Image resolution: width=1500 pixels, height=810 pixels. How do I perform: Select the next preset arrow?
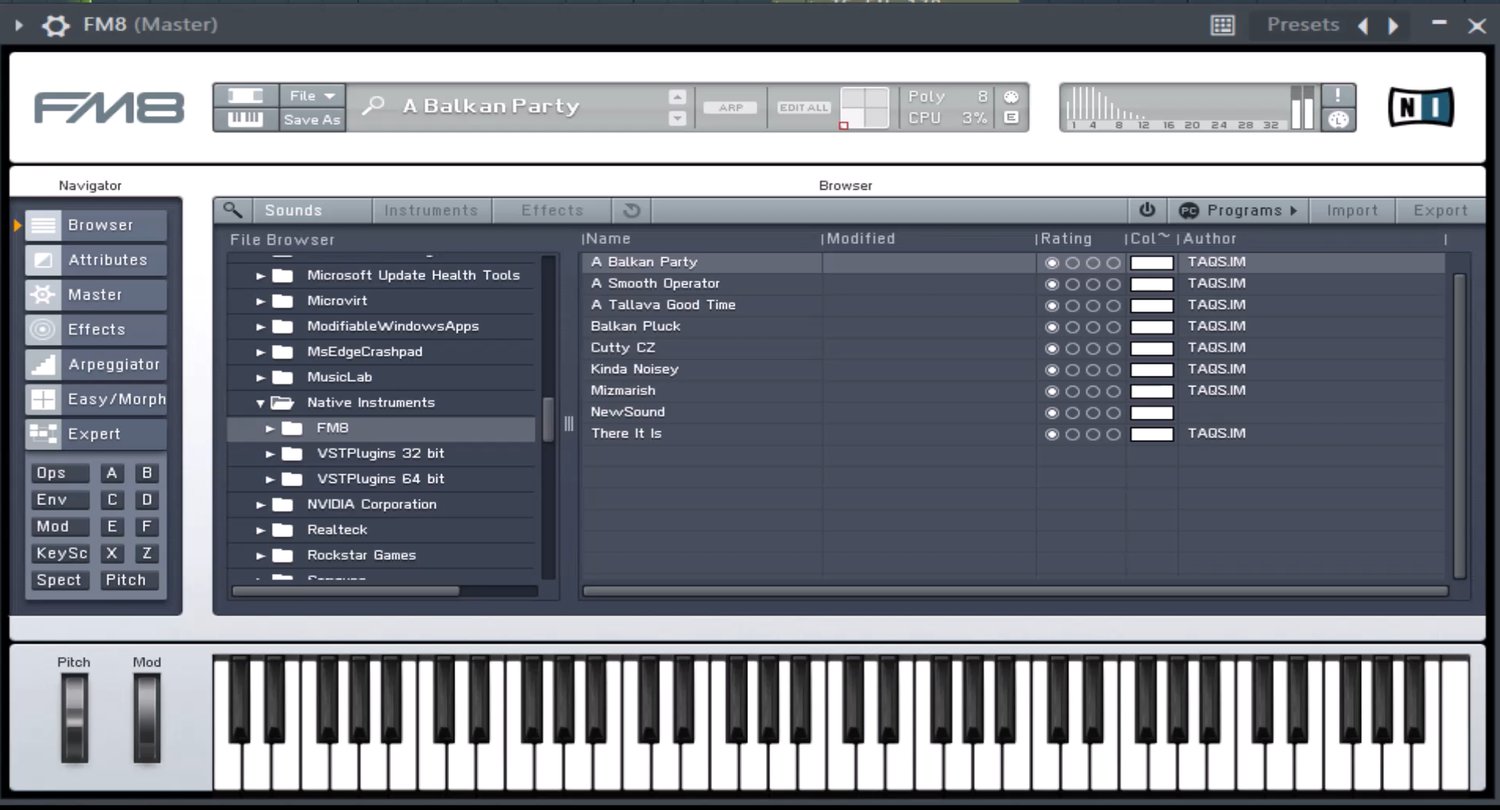pyautogui.click(x=1393, y=26)
